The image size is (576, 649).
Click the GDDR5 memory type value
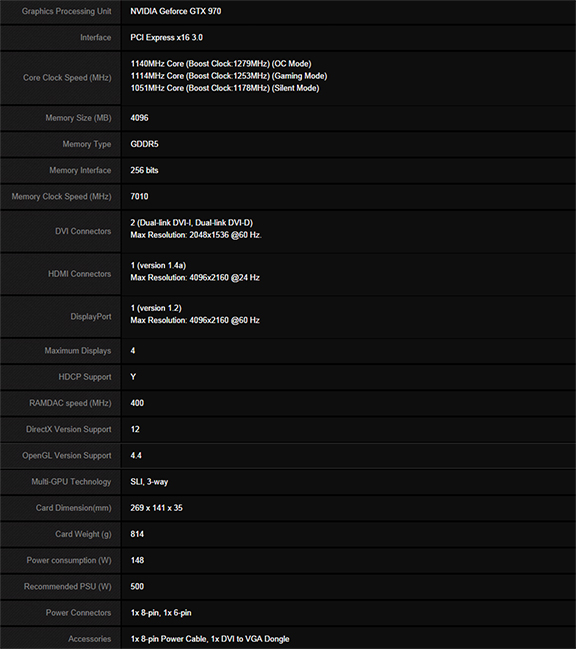point(144,144)
